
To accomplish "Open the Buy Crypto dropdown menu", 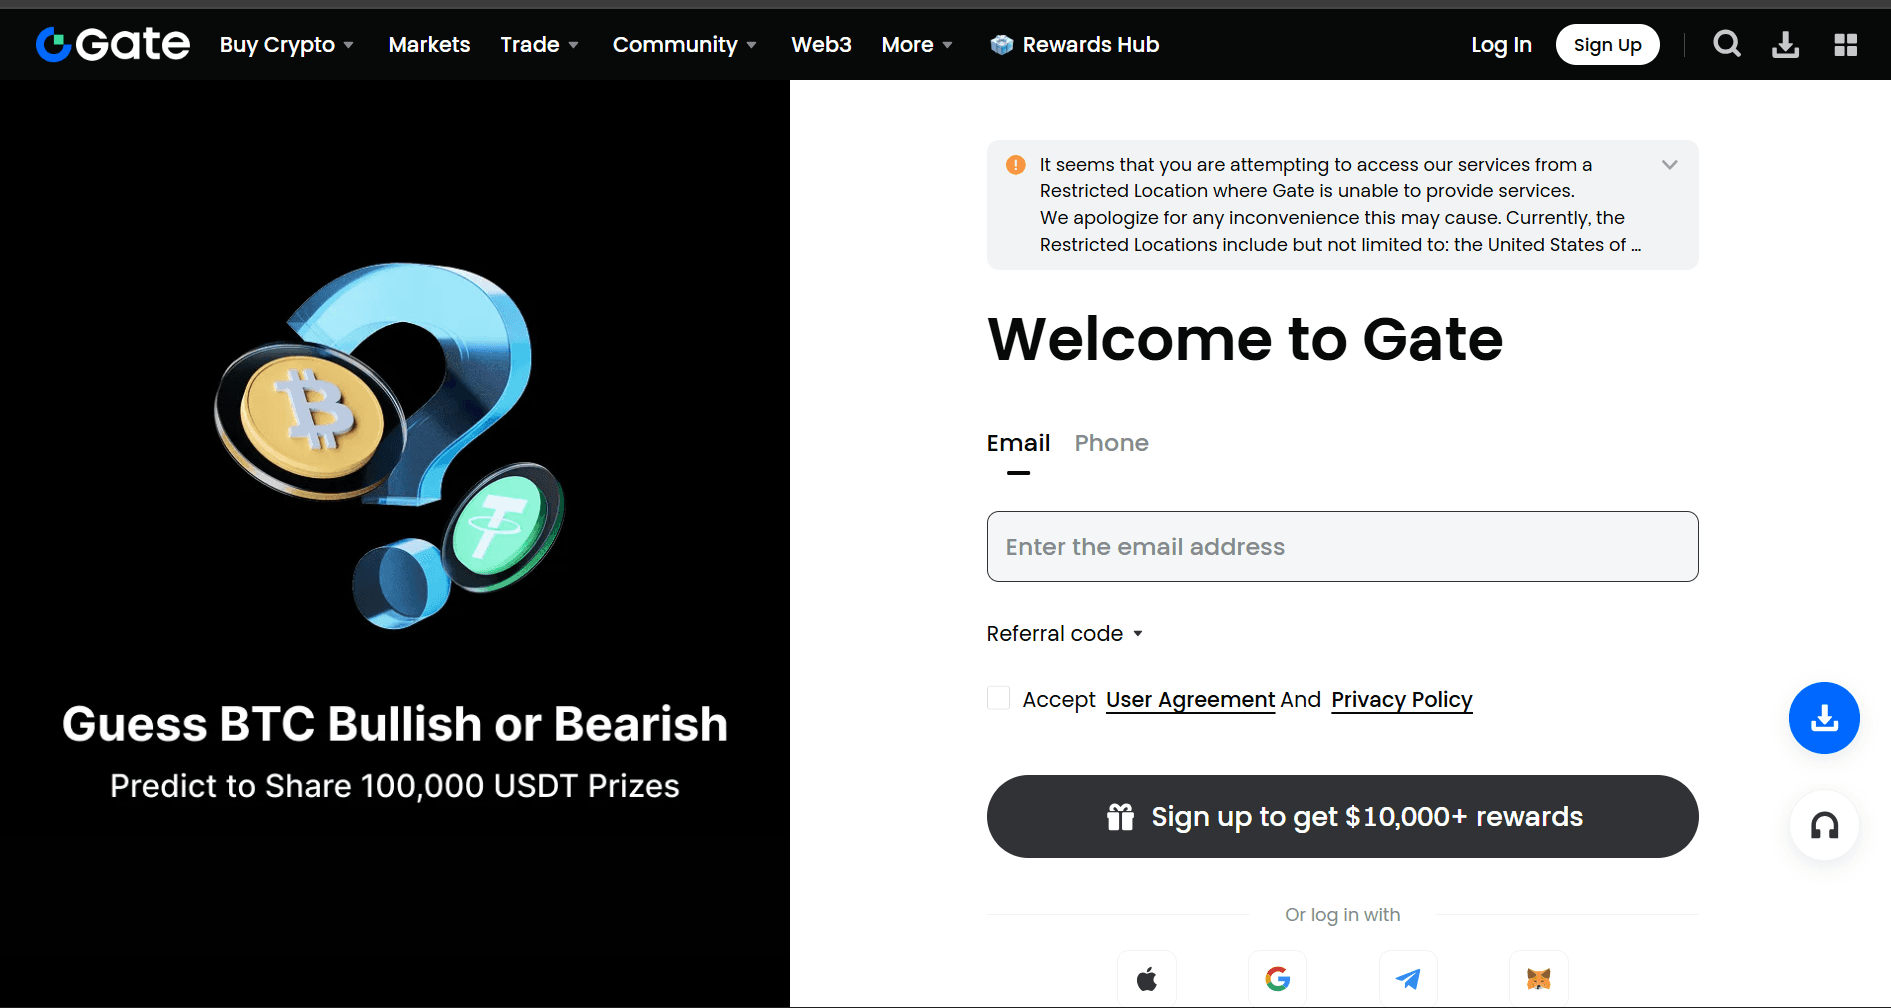I will 286,45.
